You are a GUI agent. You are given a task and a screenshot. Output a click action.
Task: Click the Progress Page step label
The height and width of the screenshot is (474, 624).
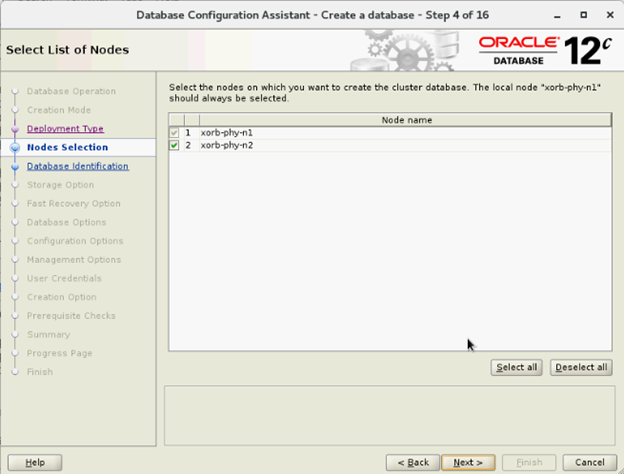coord(60,353)
